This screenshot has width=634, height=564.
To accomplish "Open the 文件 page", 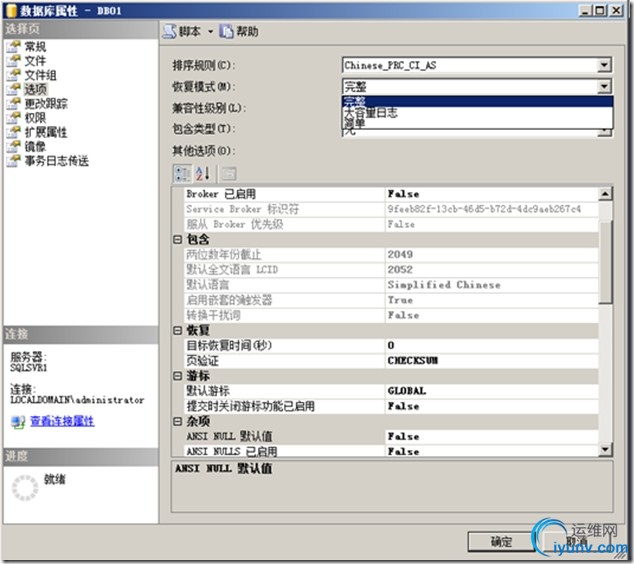I will click(x=35, y=61).
